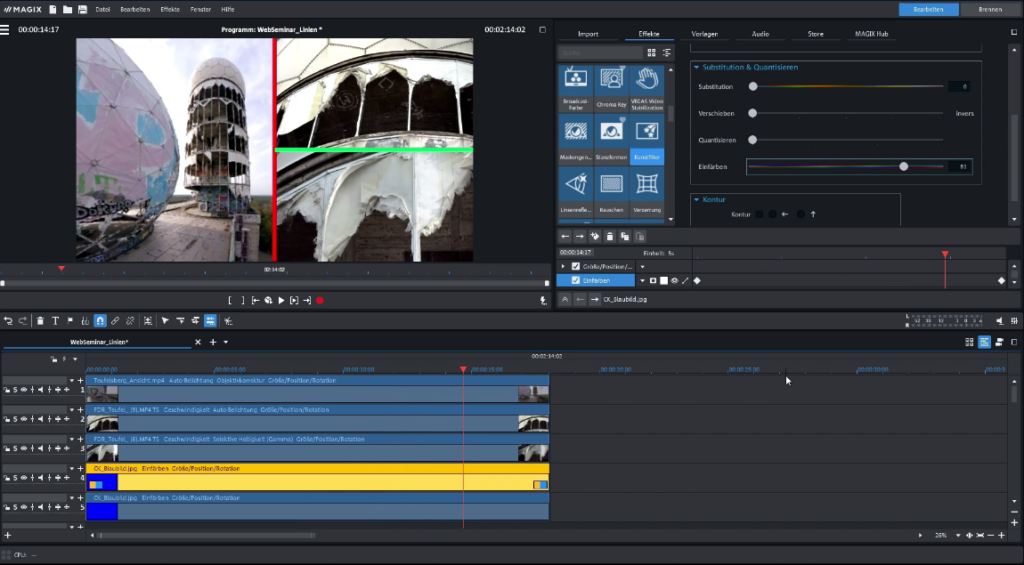The height and width of the screenshot is (565, 1024).
Task: Click the trash delete icon in timeline toolbar
Action: [40, 321]
